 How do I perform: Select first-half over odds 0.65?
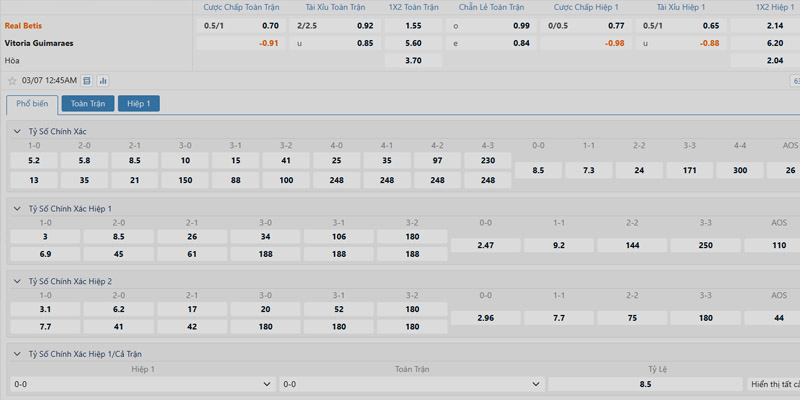coord(681,26)
